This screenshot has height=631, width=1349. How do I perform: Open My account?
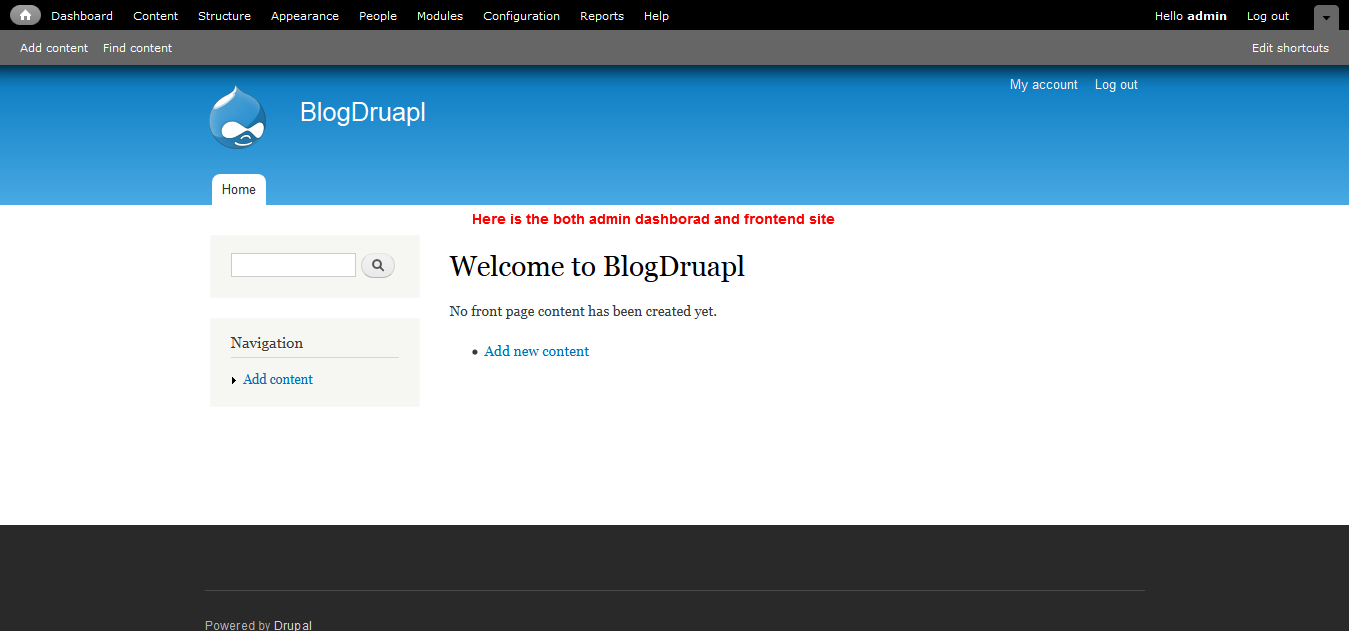[x=1043, y=84]
